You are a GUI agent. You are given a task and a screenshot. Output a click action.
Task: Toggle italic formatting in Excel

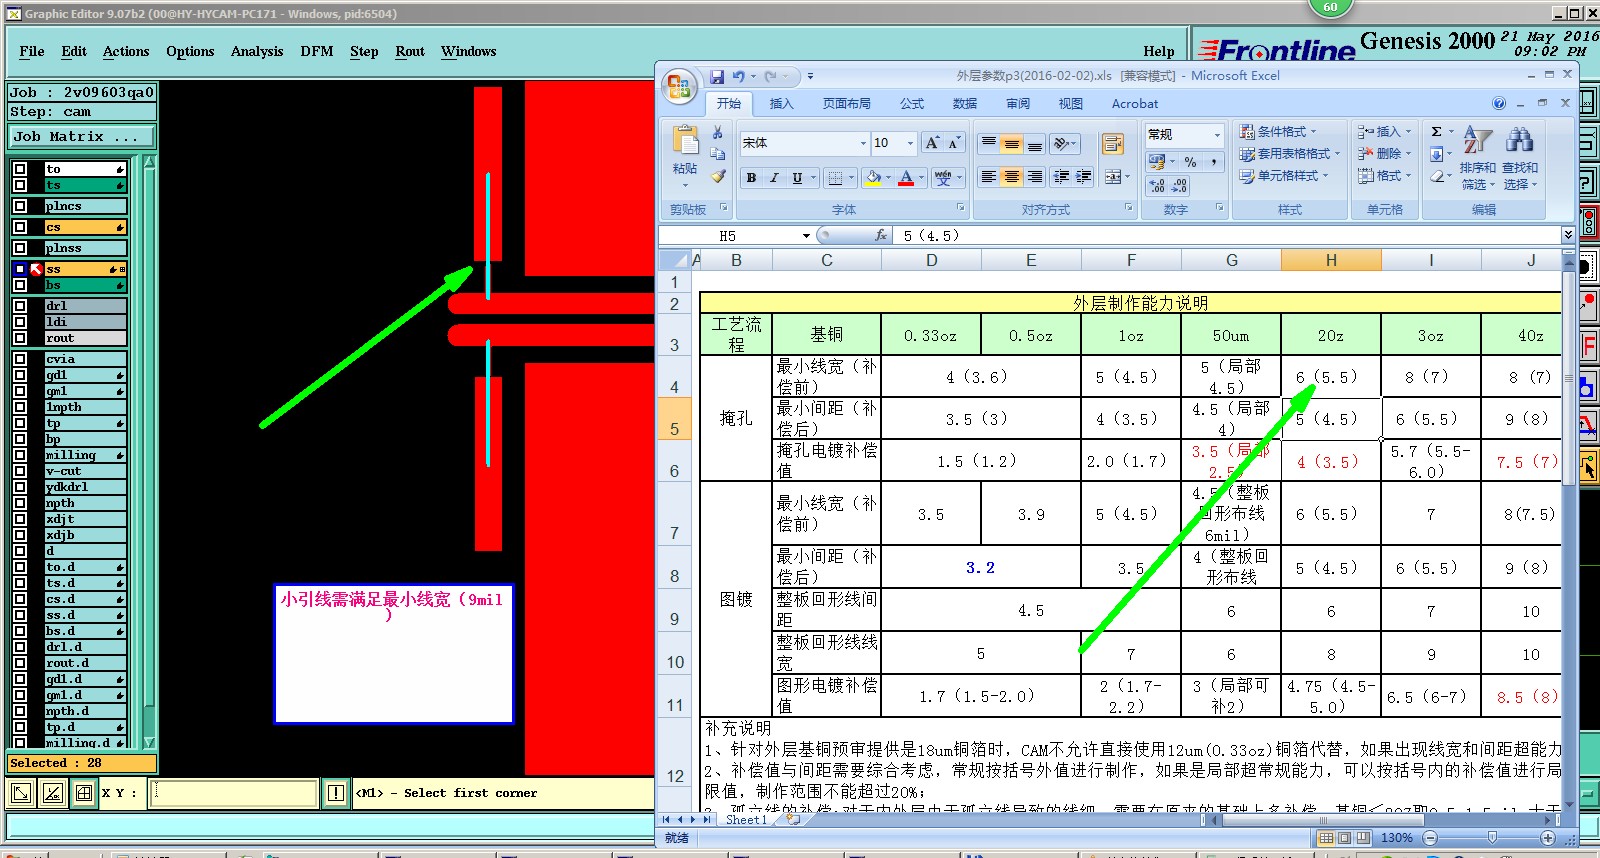(774, 178)
